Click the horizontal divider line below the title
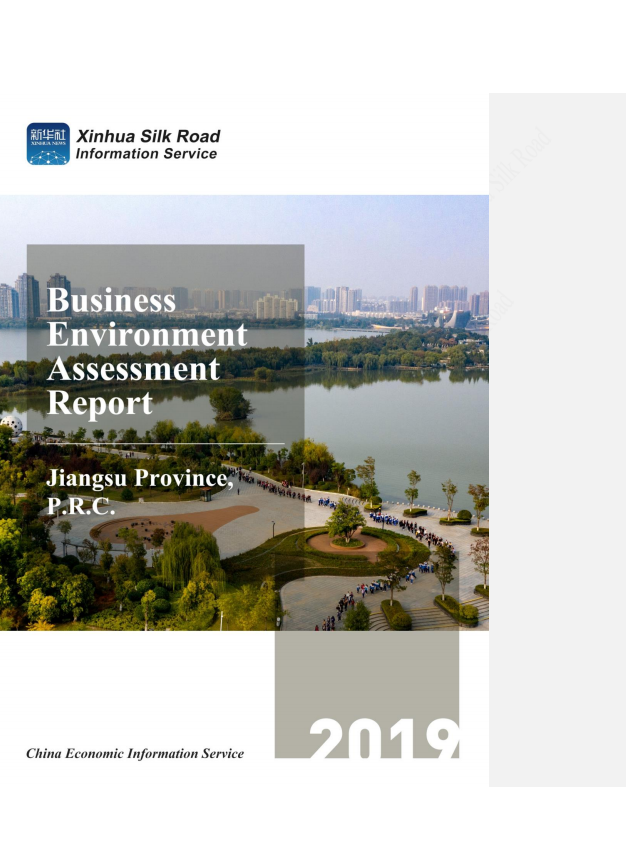The width and height of the screenshot is (626, 857). tap(165, 443)
